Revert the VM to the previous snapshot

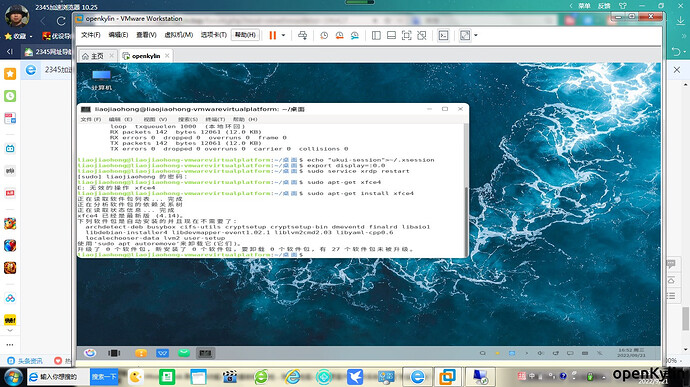point(339,35)
